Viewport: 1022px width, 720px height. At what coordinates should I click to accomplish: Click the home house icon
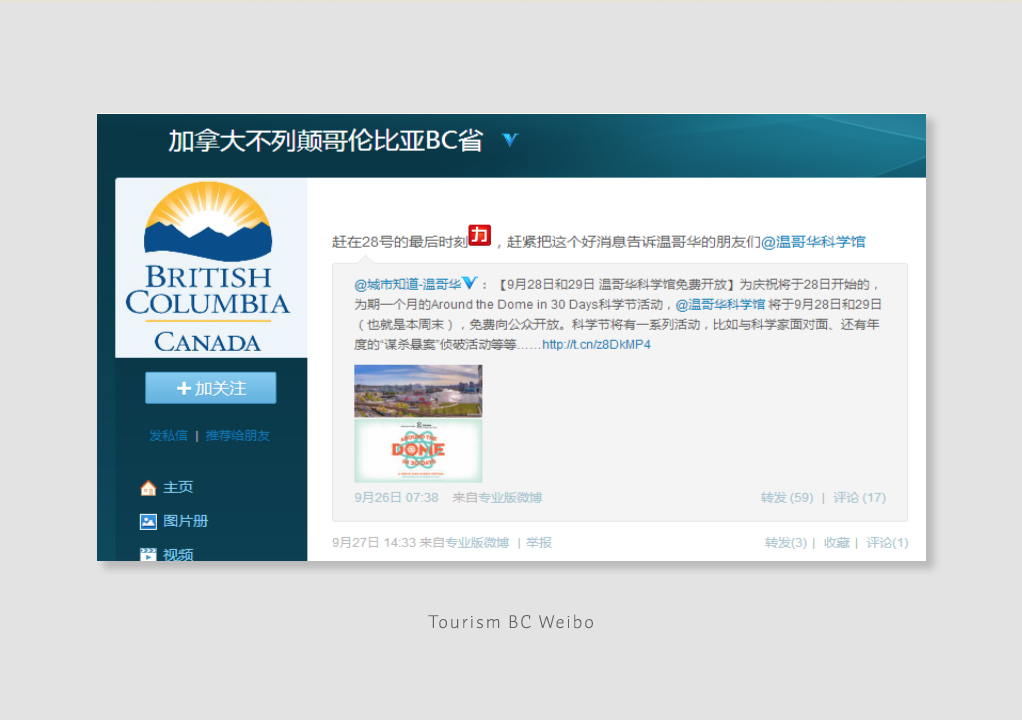[x=148, y=487]
